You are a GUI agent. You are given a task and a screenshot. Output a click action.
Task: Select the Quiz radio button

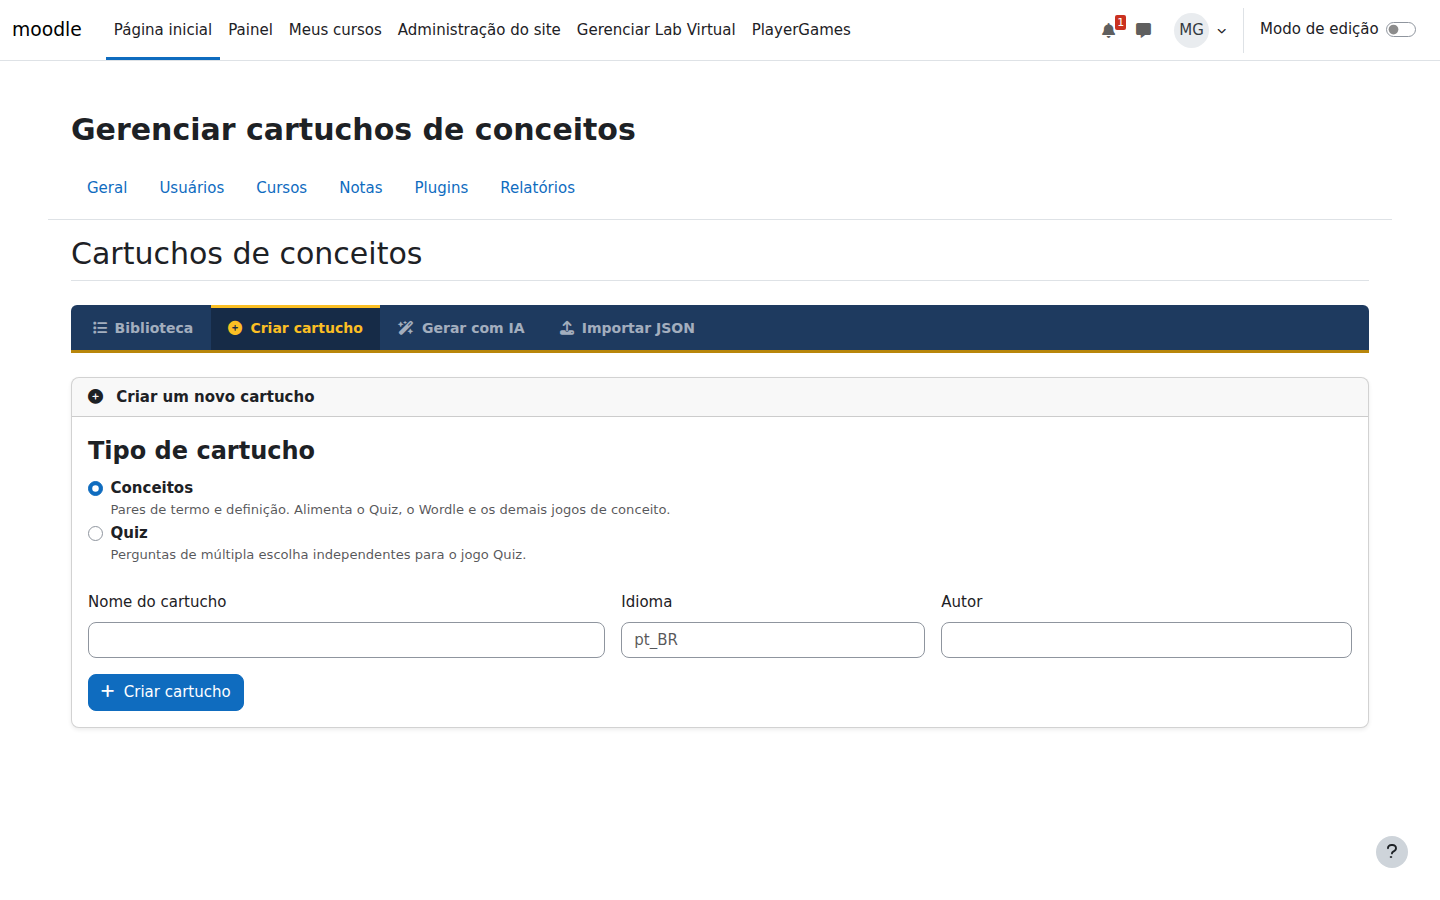point(96,534)
